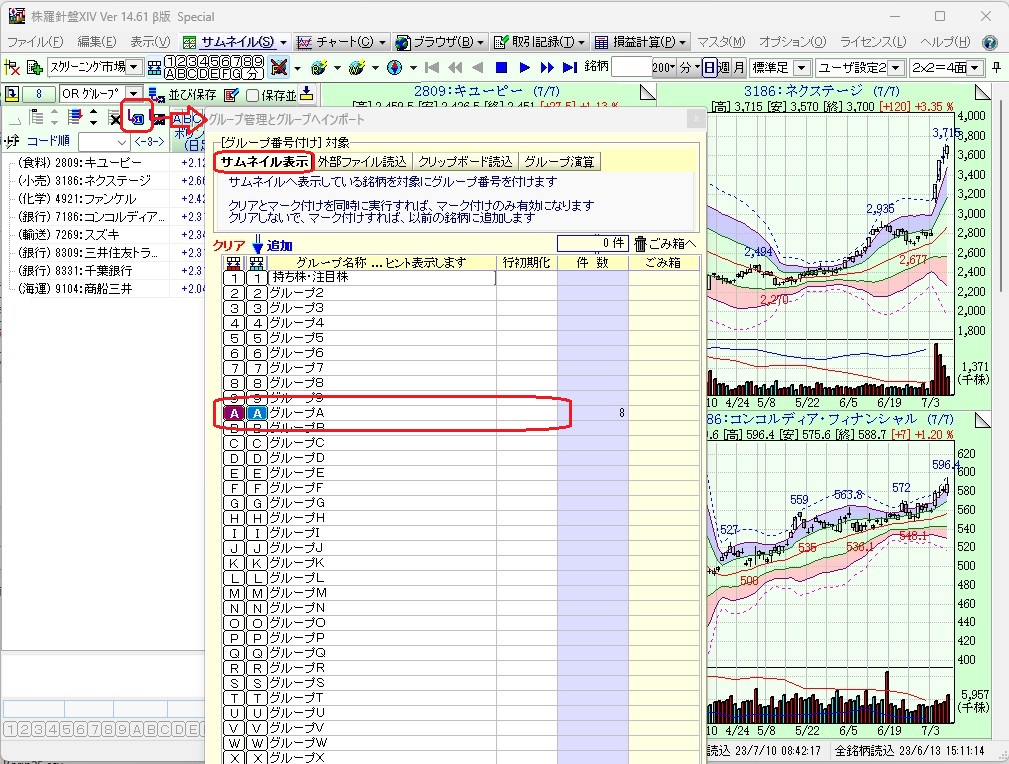Click the indented list icon with red arrow
Screen dimensions: 1009x764
coord(75,117)
